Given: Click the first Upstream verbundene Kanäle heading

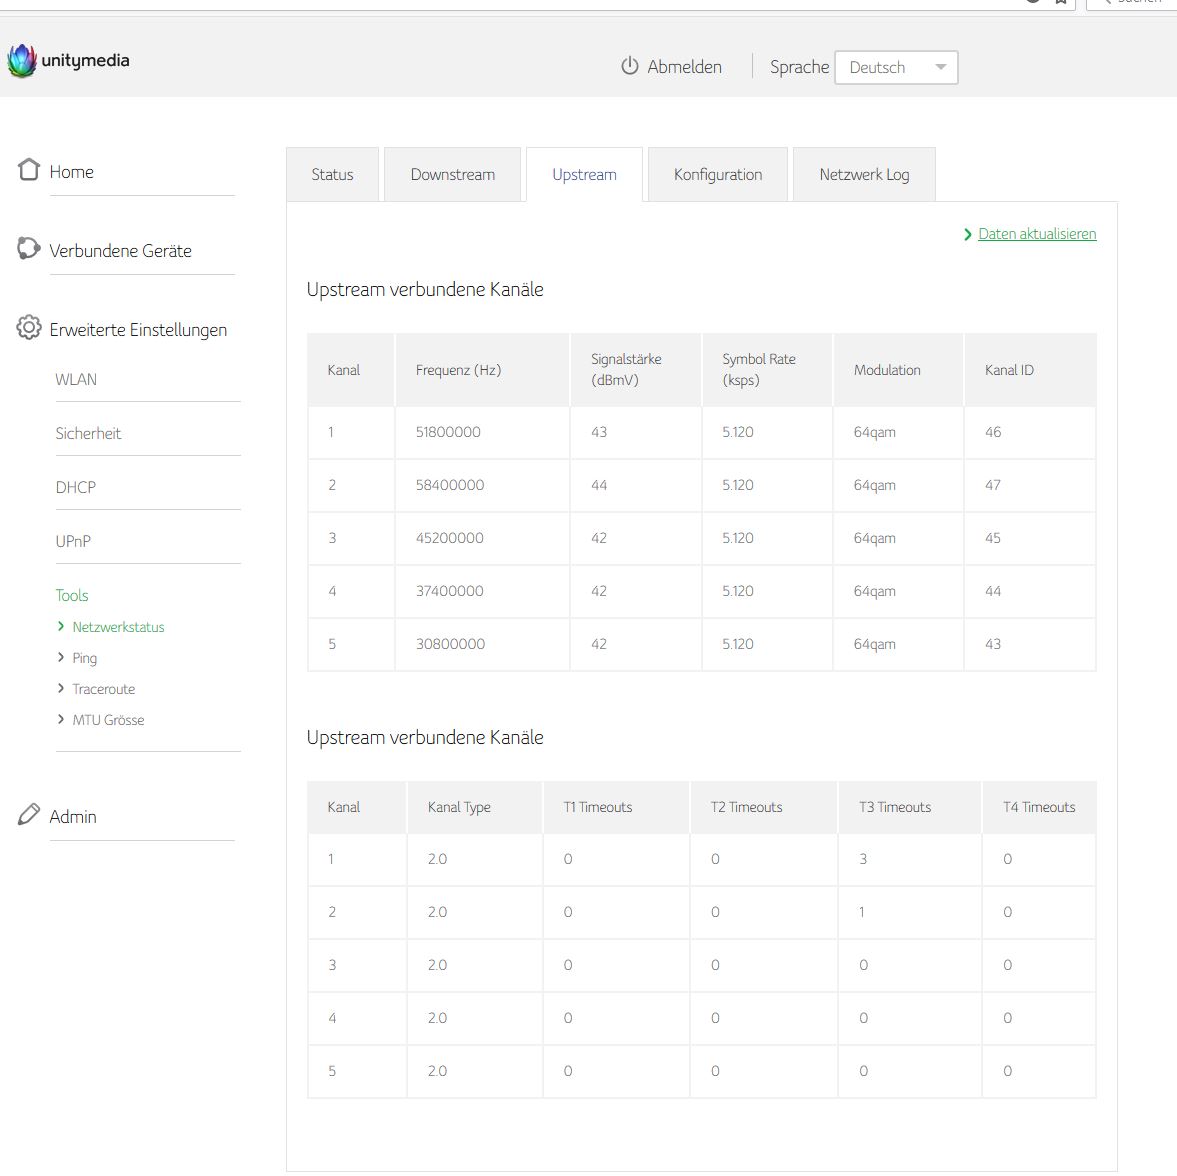Looking at the screenshot, I should pyautogui.click(x=425, y=290).
